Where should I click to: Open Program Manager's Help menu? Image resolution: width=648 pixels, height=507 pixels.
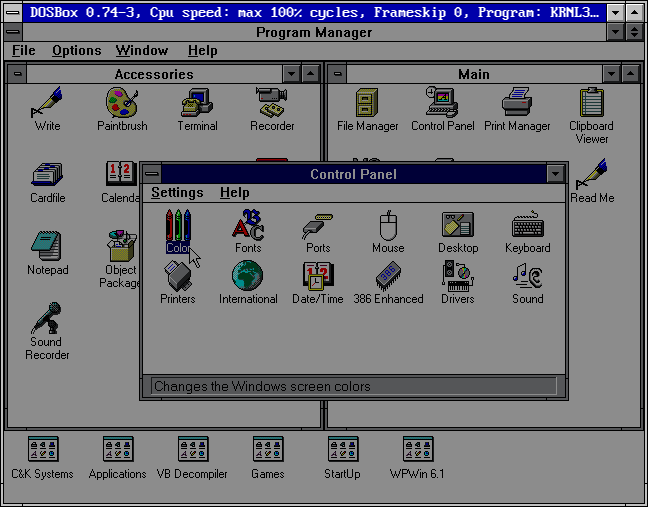coord(202,50)
